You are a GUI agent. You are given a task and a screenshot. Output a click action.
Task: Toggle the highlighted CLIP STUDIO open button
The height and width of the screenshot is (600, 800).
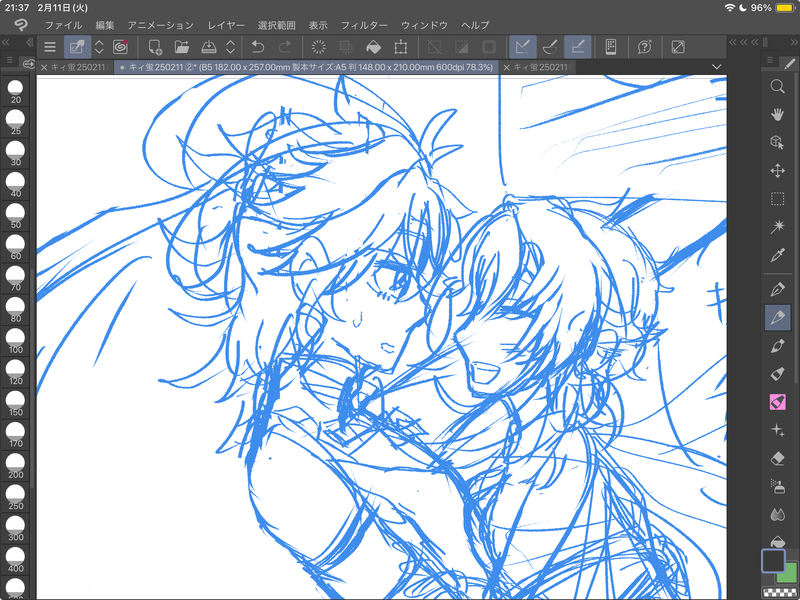[78, 47]
